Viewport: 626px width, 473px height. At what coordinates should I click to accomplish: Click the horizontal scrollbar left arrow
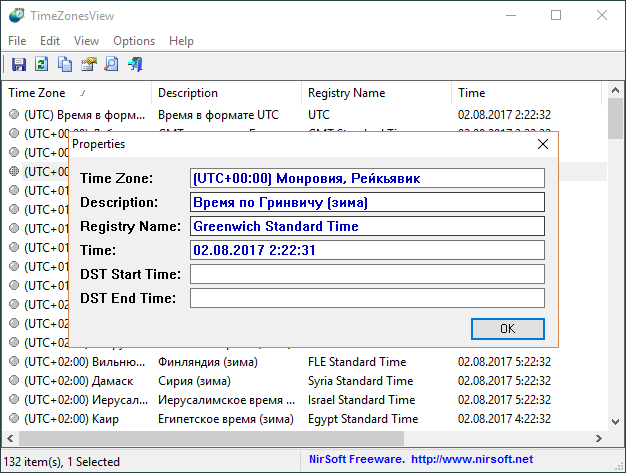[10, 438]
